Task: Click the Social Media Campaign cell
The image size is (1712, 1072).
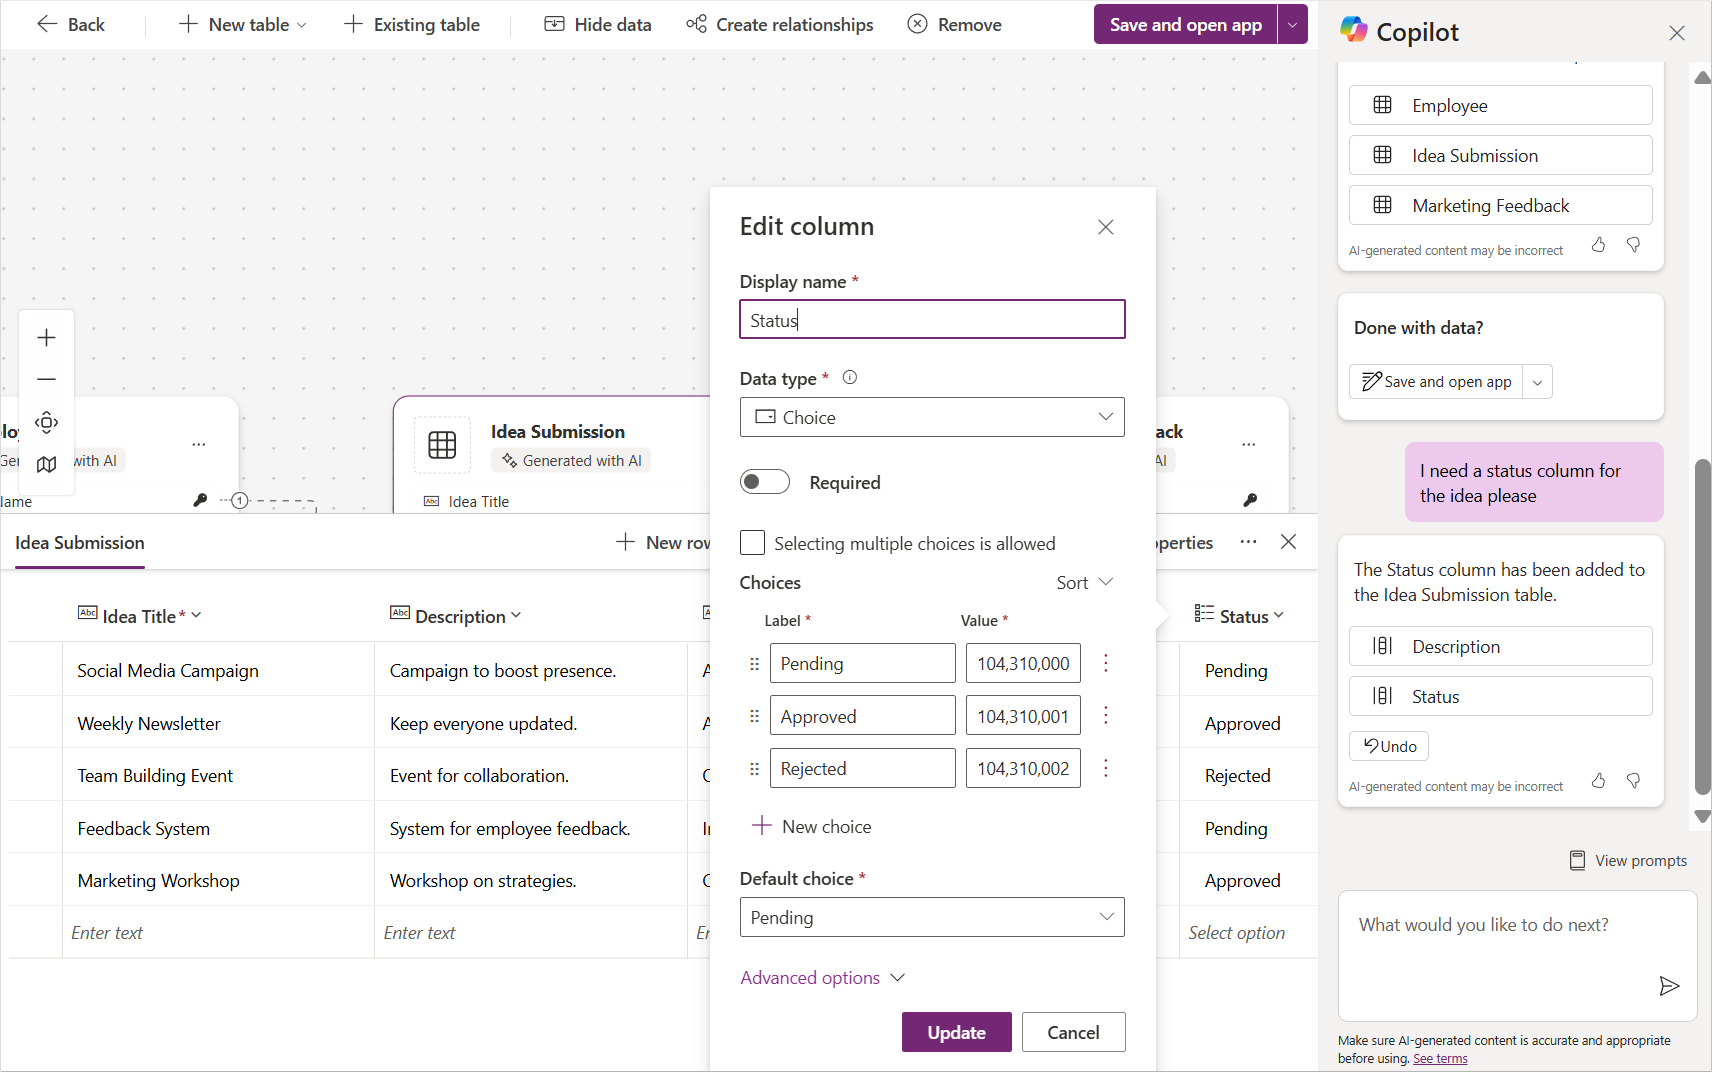Action: [x=218, y=670]
